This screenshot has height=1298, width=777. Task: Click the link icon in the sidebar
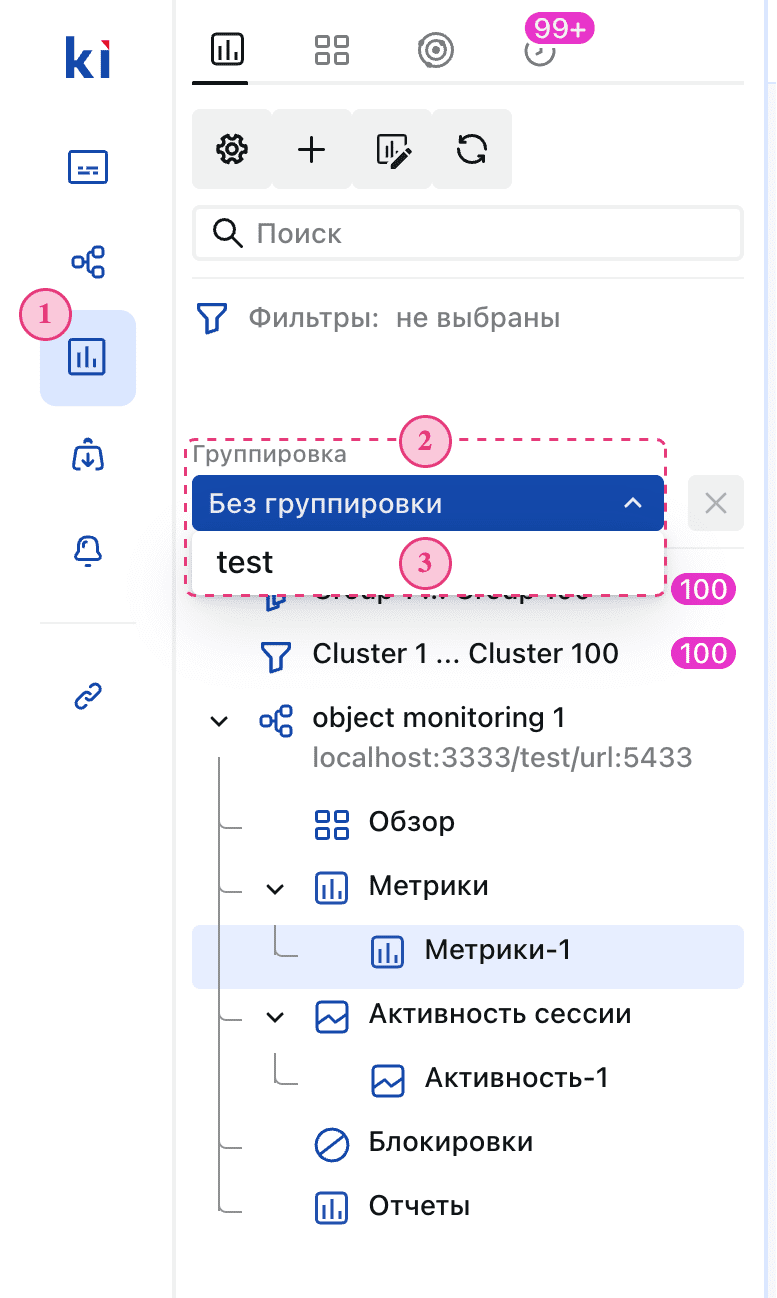88,695
